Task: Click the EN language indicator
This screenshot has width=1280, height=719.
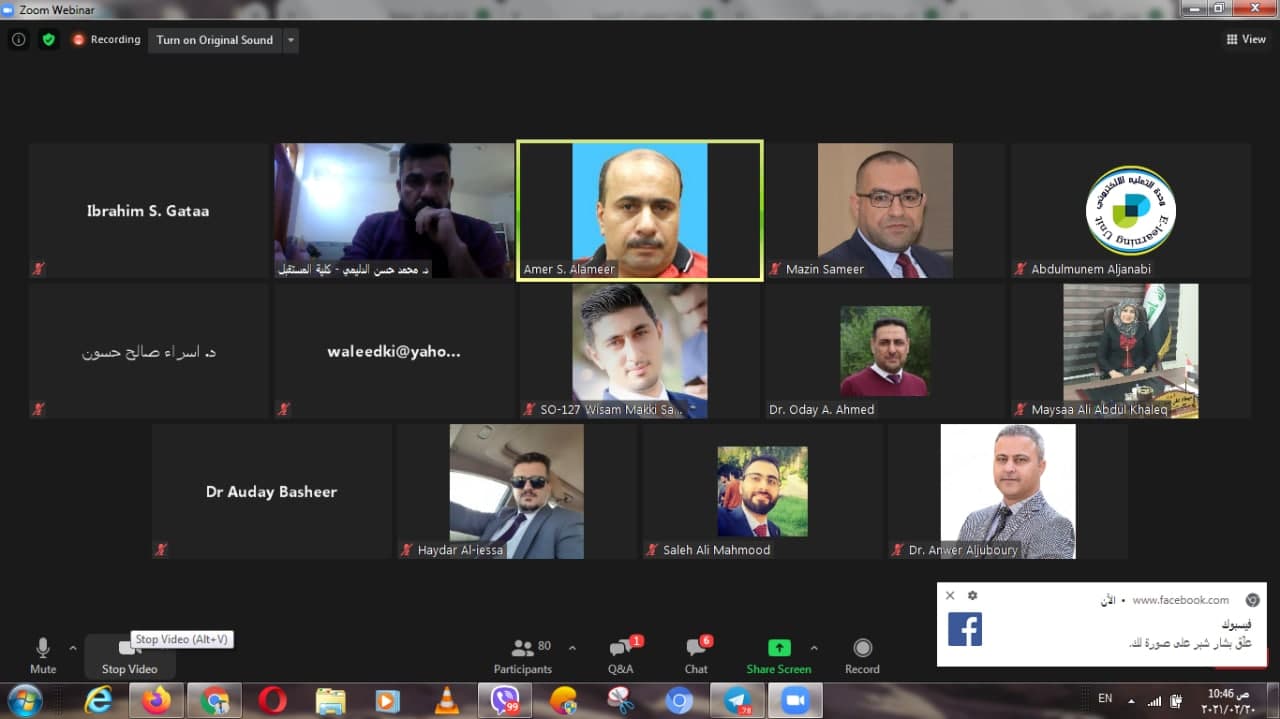Action: click(1105, 698)
